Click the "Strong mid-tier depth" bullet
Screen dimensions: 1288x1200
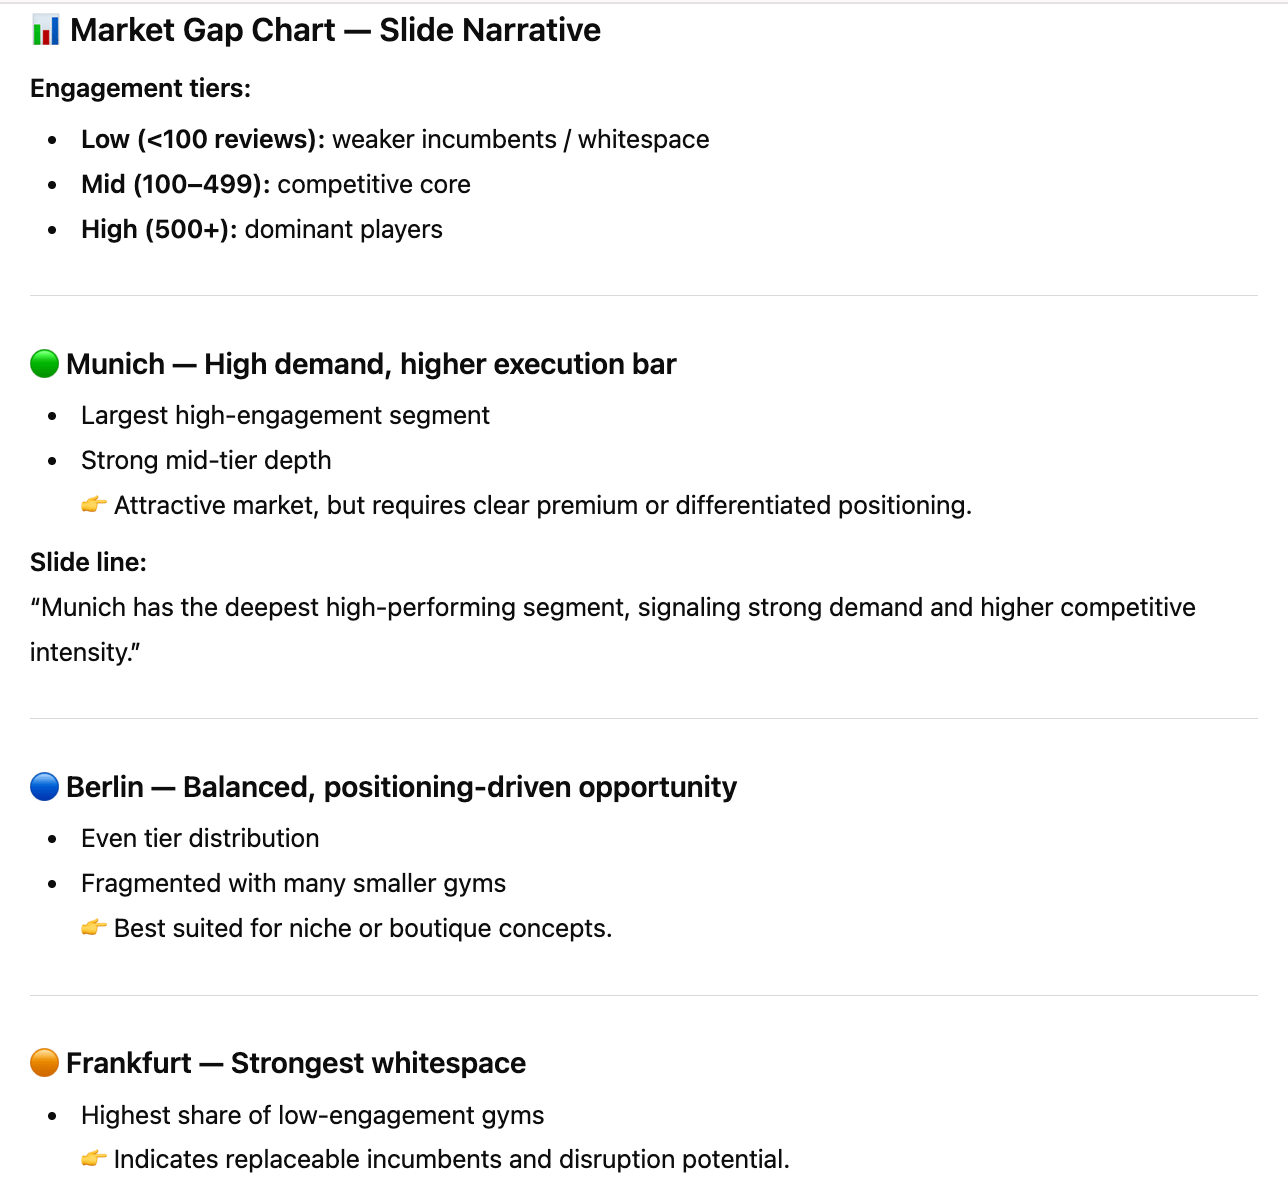tap(206, 460)
